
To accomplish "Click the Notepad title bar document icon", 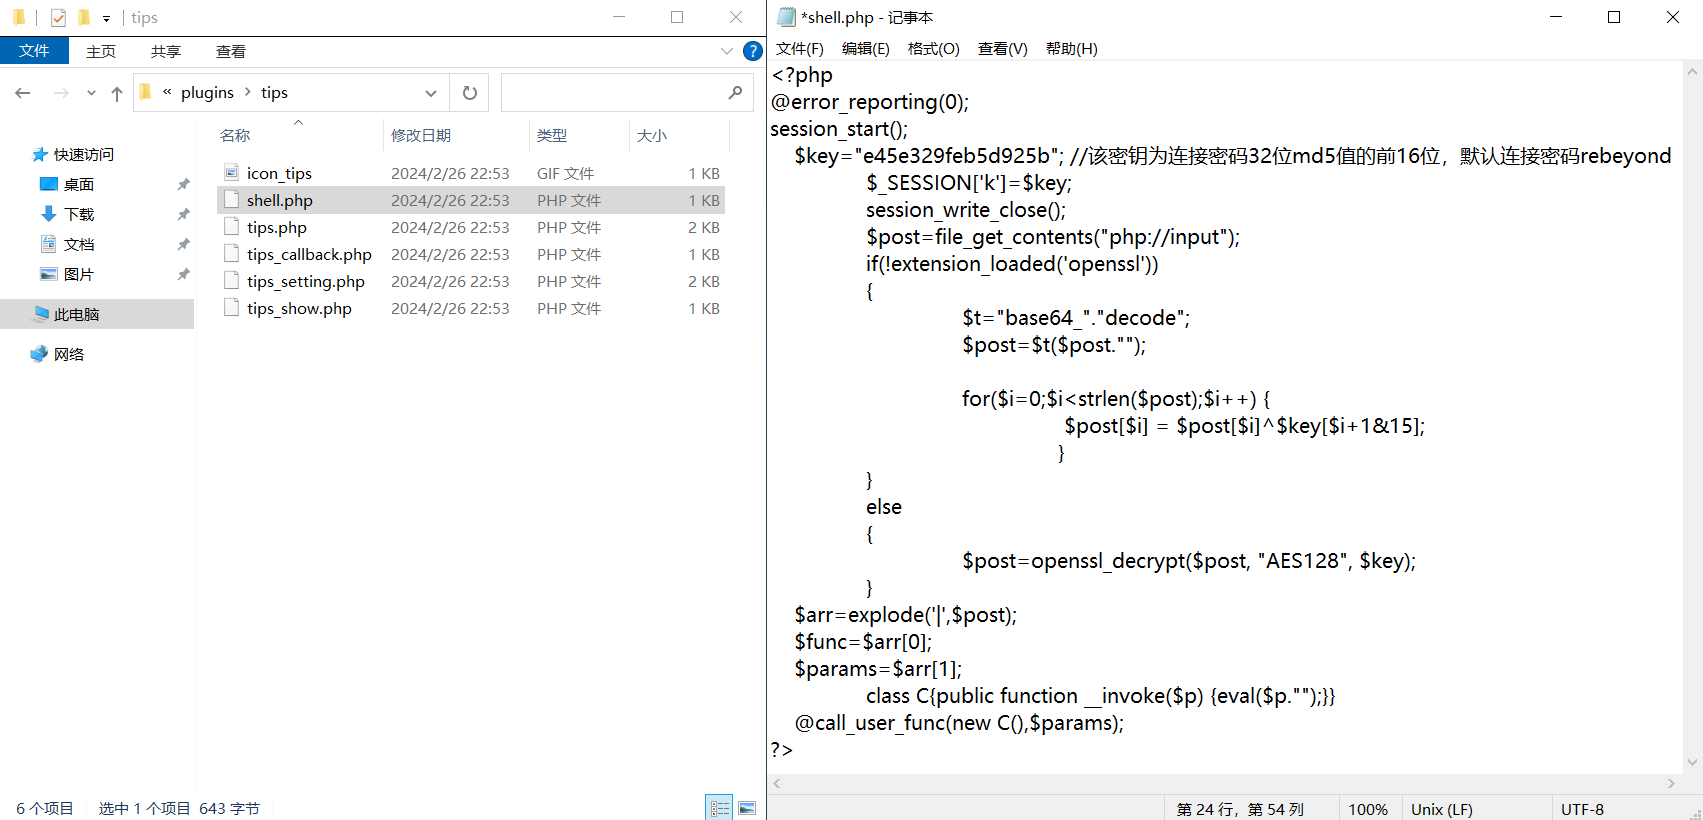I will click(786, 17).
